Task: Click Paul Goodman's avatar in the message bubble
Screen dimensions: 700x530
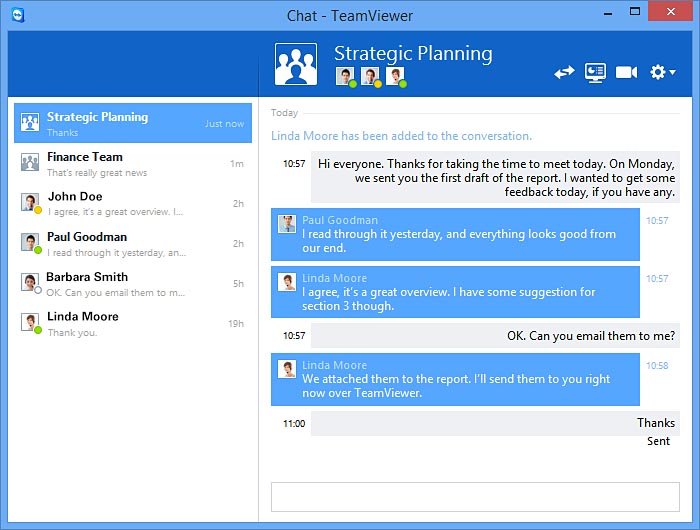Action: (287, 224)
